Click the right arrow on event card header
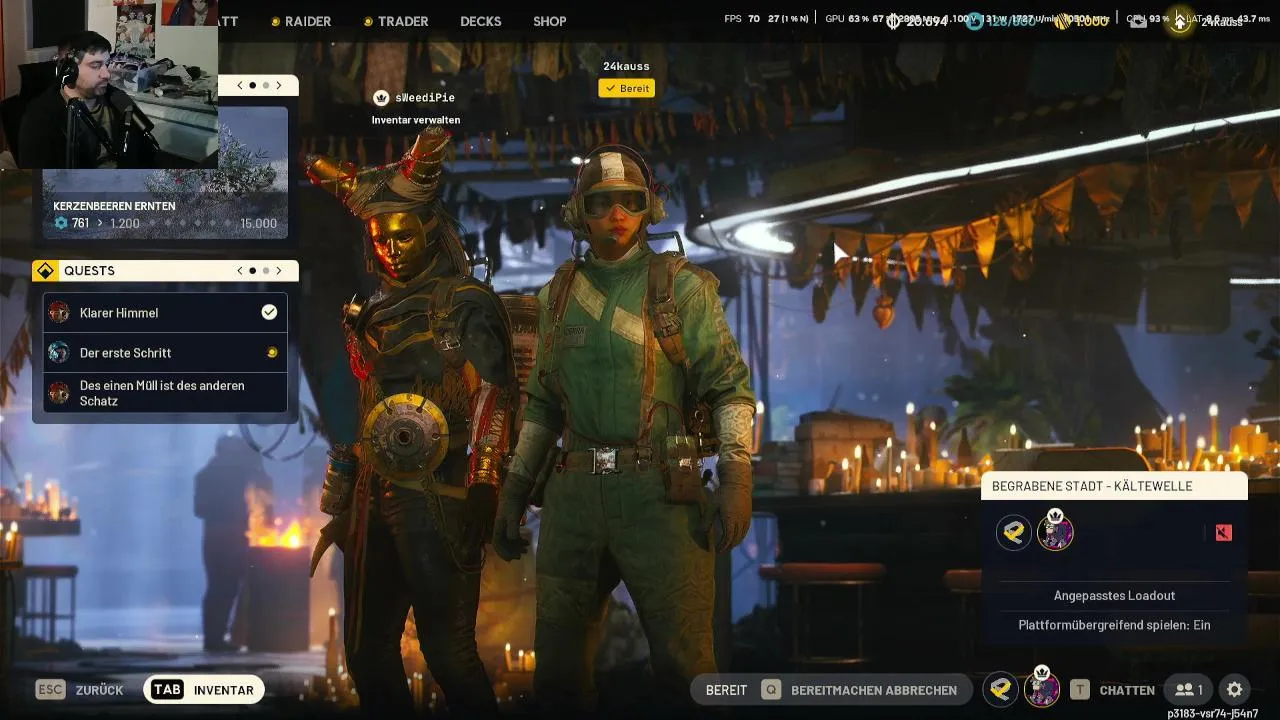1280x720 pixels. [x=279, y=85]
